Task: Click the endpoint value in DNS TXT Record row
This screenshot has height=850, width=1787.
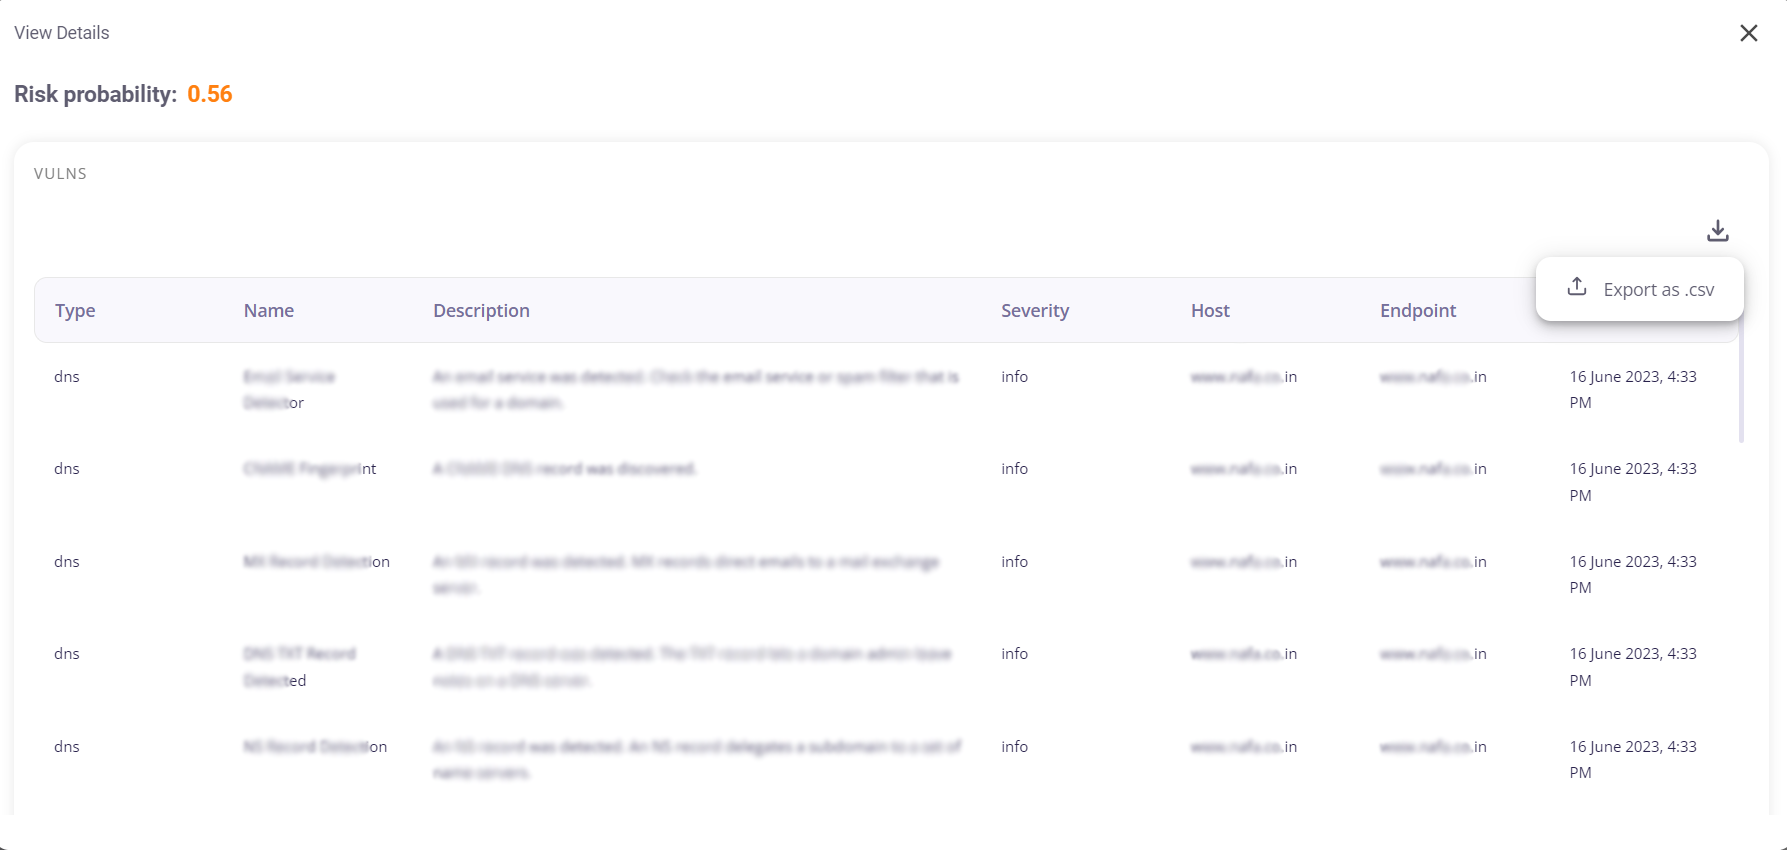Action: pyautogui.click(x=1433, y=654)
